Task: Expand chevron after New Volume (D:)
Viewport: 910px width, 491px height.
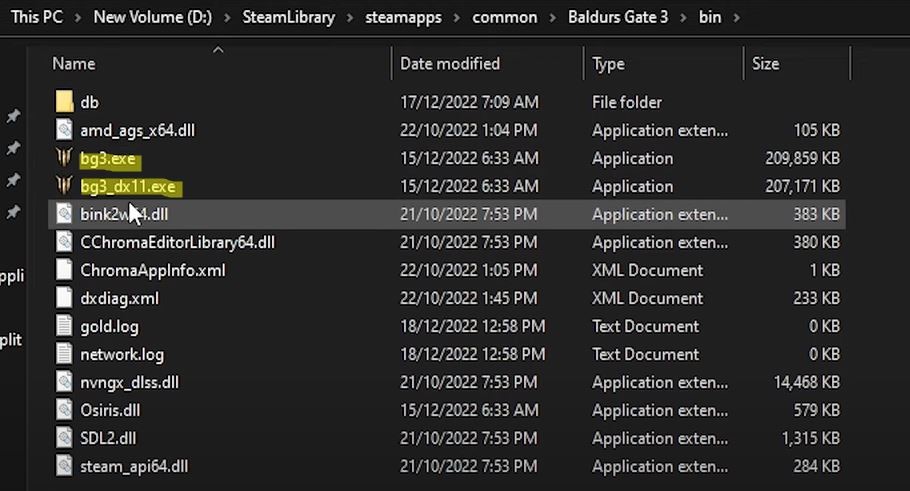Action: click(228, 18)
